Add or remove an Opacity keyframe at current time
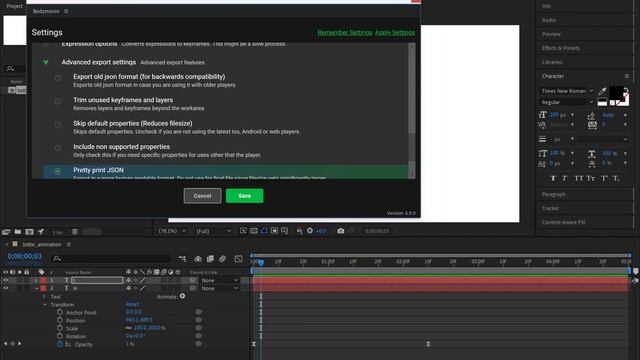 pos(12,344)
